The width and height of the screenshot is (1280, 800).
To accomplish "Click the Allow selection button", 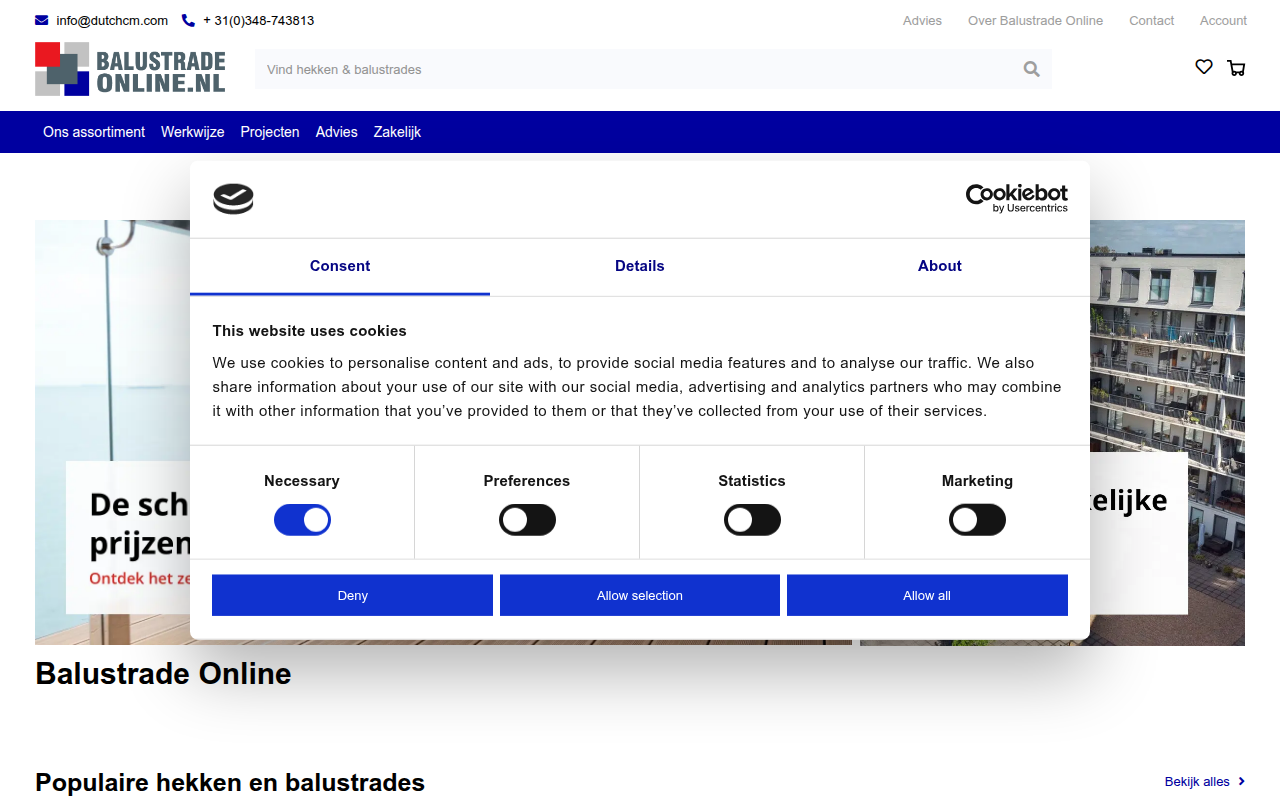I will coord(640,595).
